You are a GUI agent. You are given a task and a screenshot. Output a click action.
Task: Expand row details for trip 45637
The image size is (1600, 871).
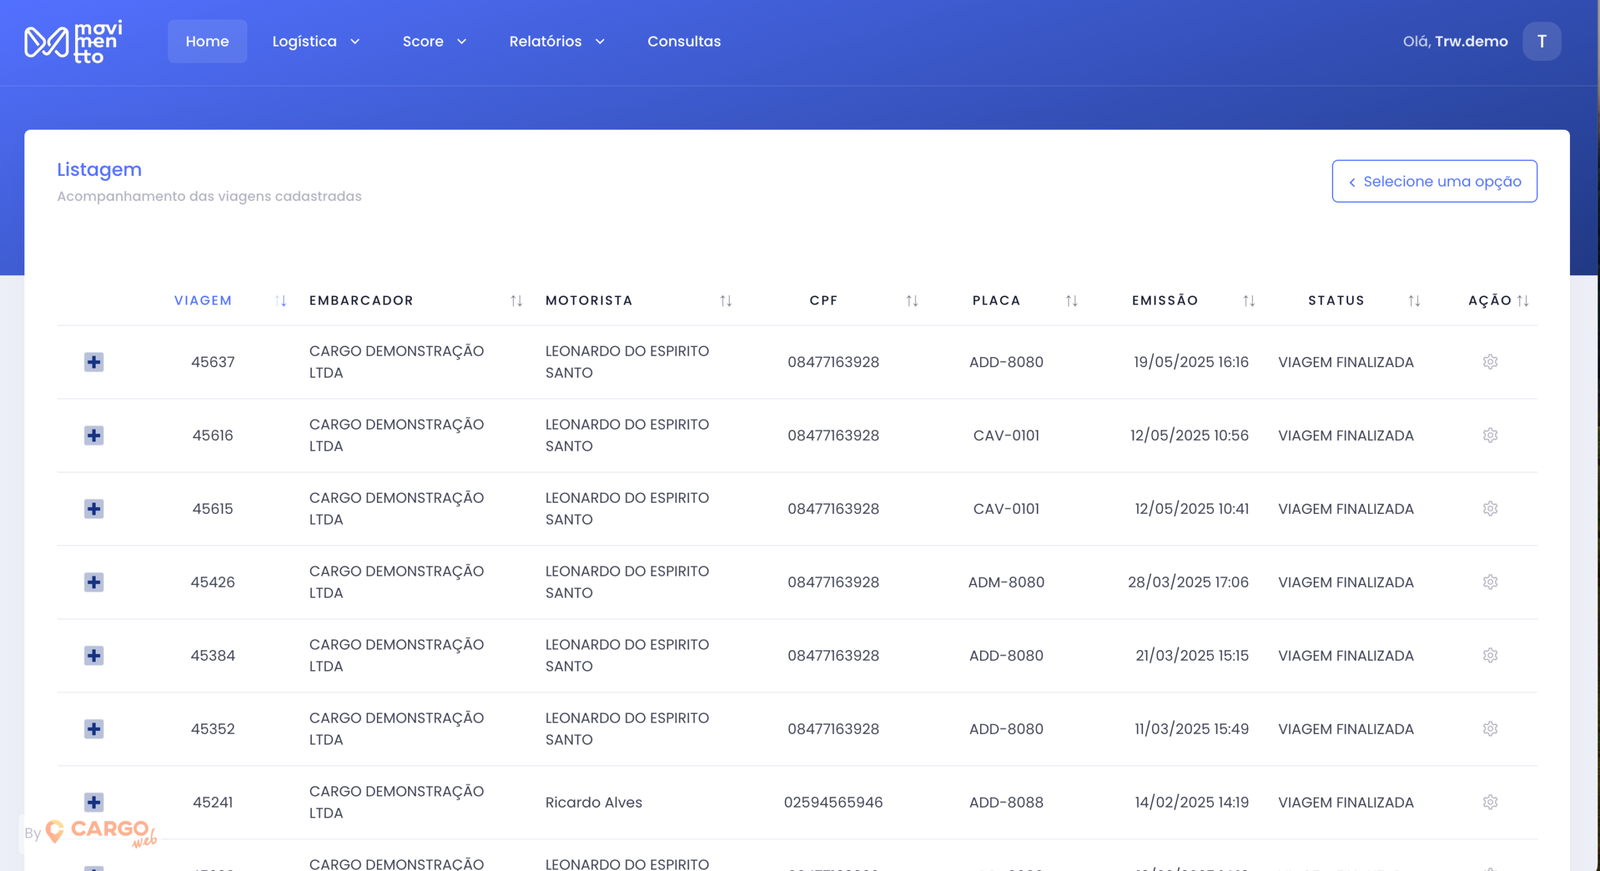(x=94, y=362)
